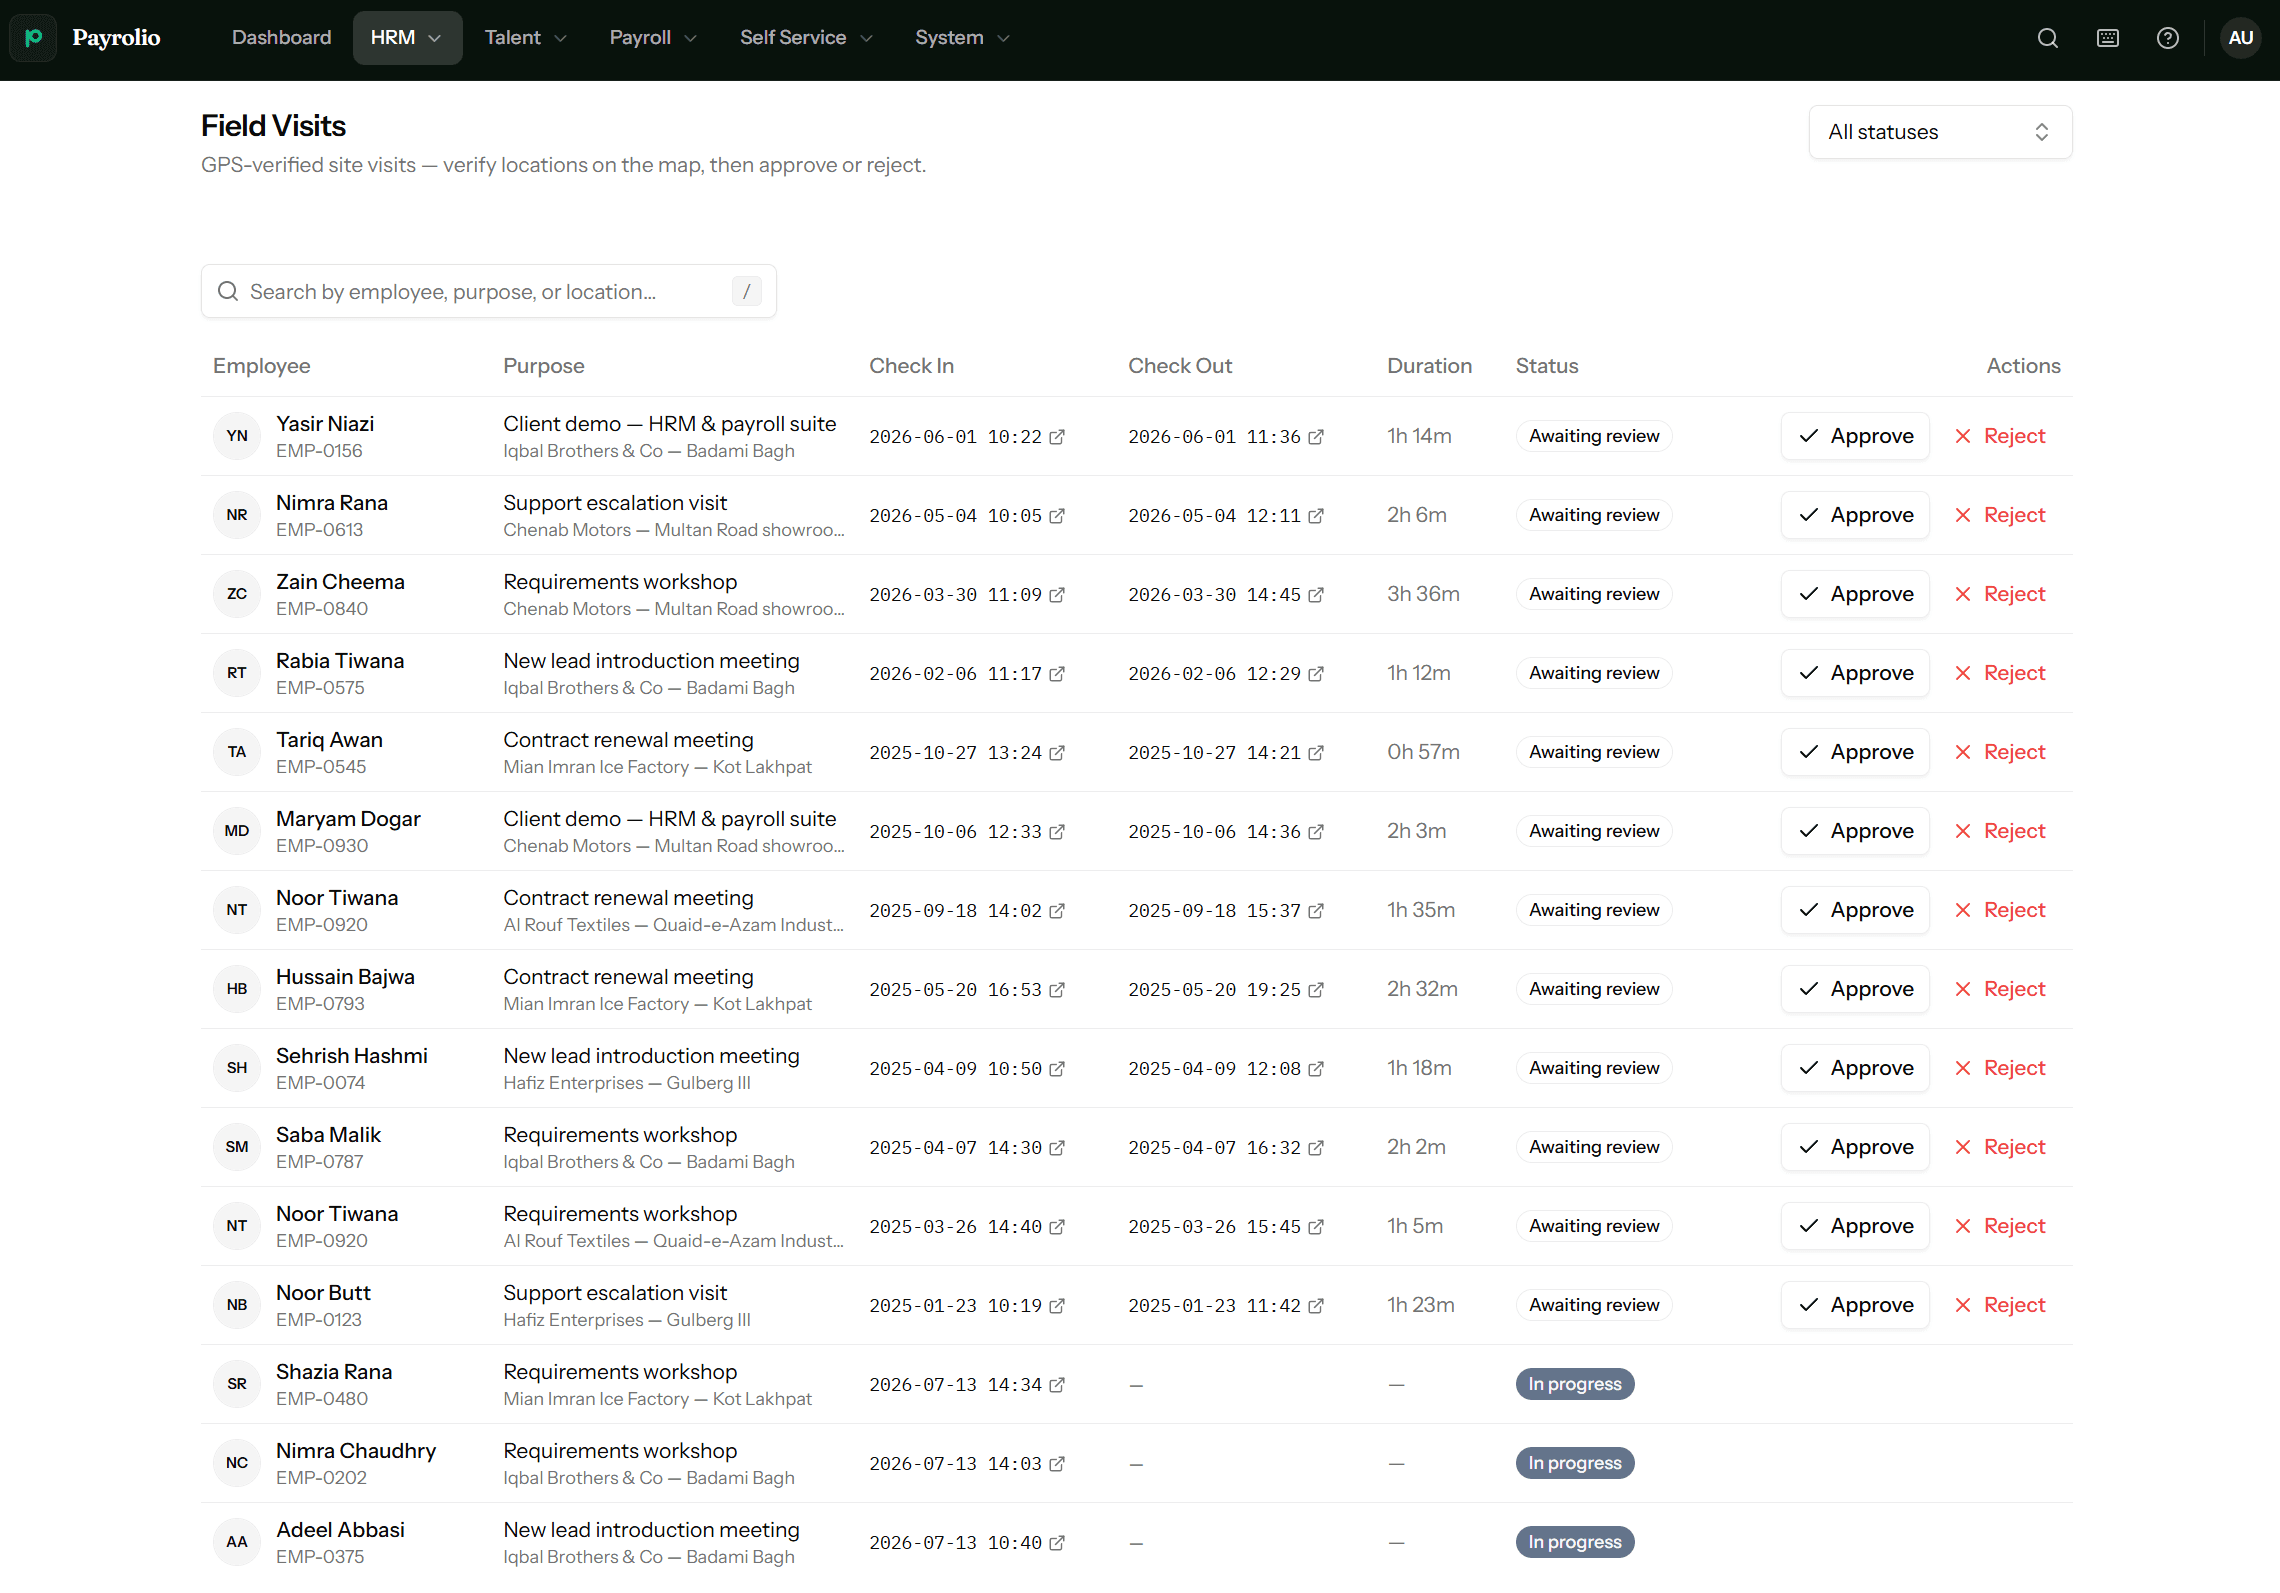
Task: Focus the employee search input field
Action: tap(488, 291)
